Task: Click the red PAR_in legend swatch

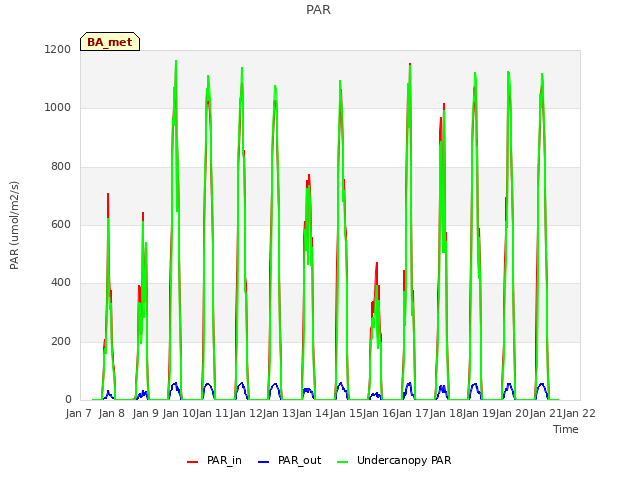Action: [x=192, y=462]
